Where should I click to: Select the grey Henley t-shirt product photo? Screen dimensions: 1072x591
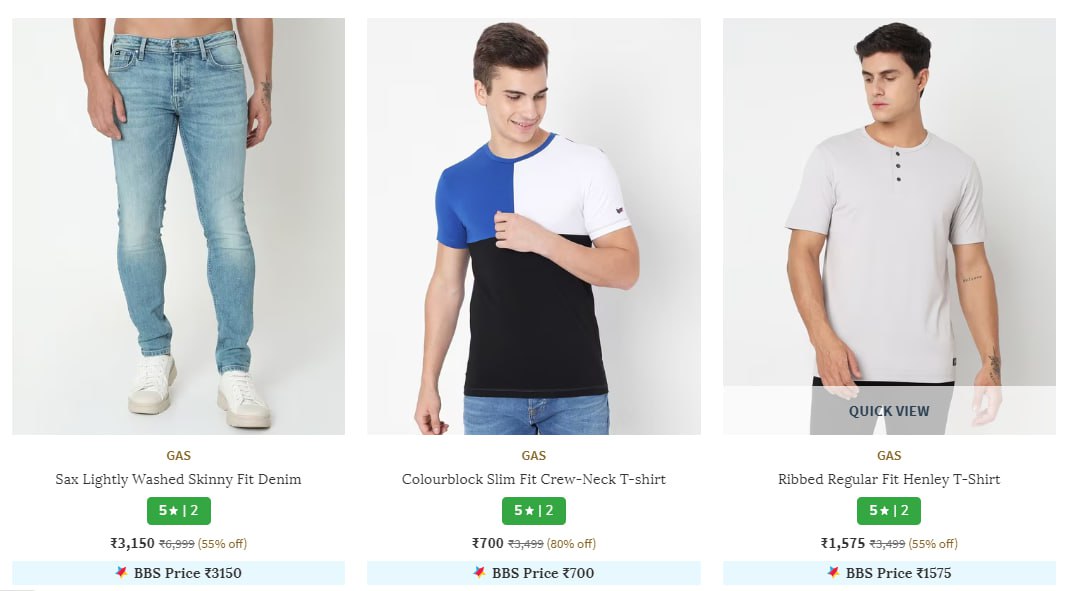coord(888,200)
